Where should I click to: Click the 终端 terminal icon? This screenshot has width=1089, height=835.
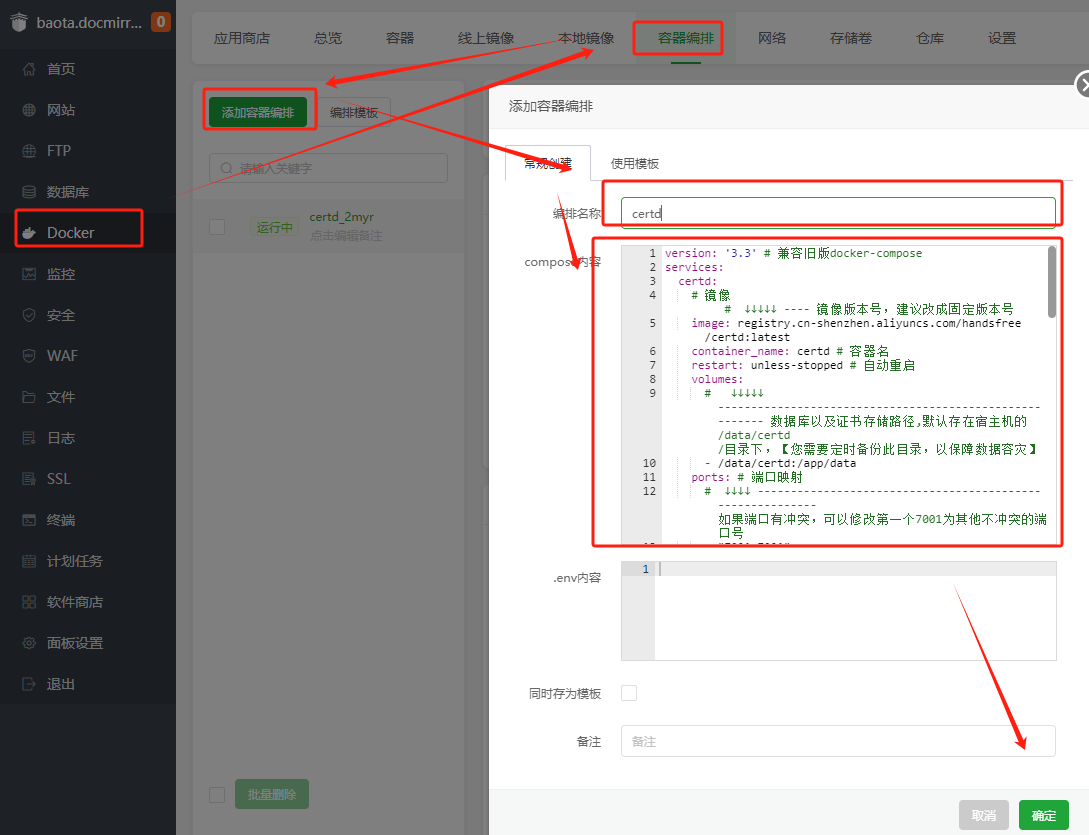pos(29,520)
